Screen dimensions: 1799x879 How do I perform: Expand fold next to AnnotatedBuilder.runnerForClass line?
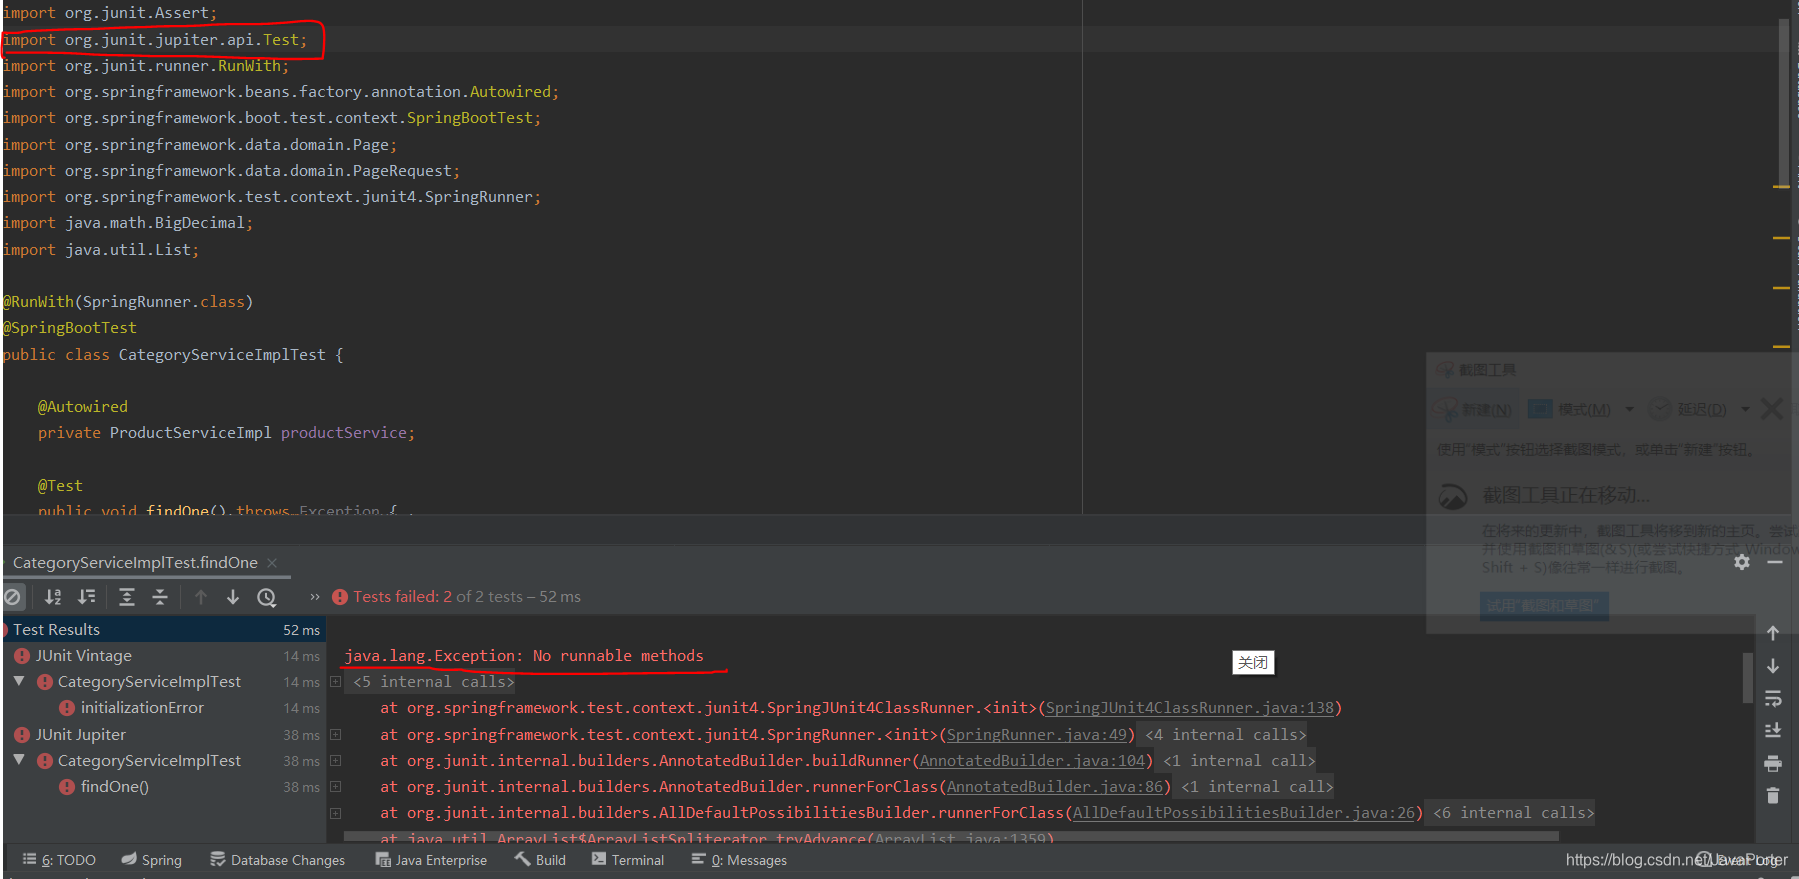336,787
